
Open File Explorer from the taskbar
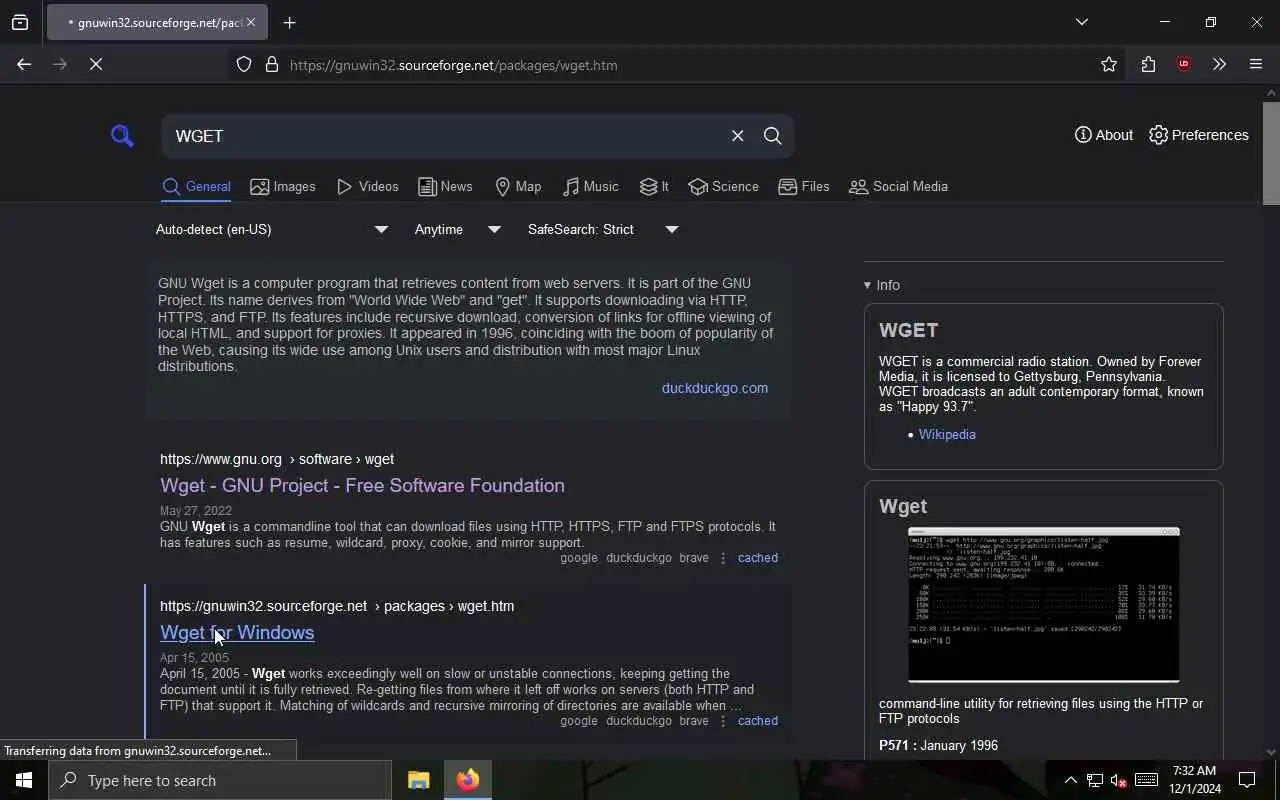point(418,780)
